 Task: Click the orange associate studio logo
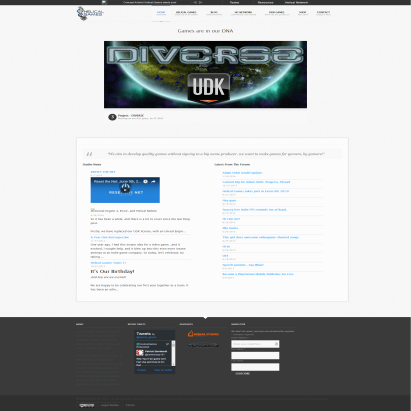click(x=203, y=333)
